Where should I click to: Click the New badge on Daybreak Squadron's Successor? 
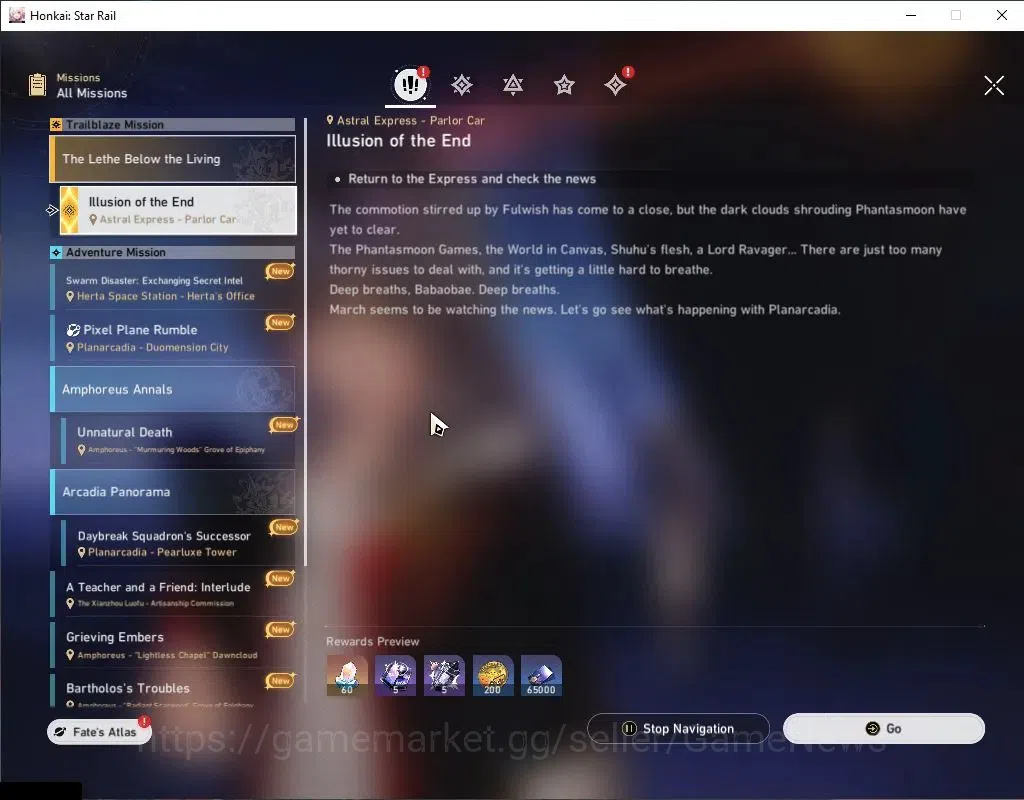pyautogui.click(x=284, y=526)
